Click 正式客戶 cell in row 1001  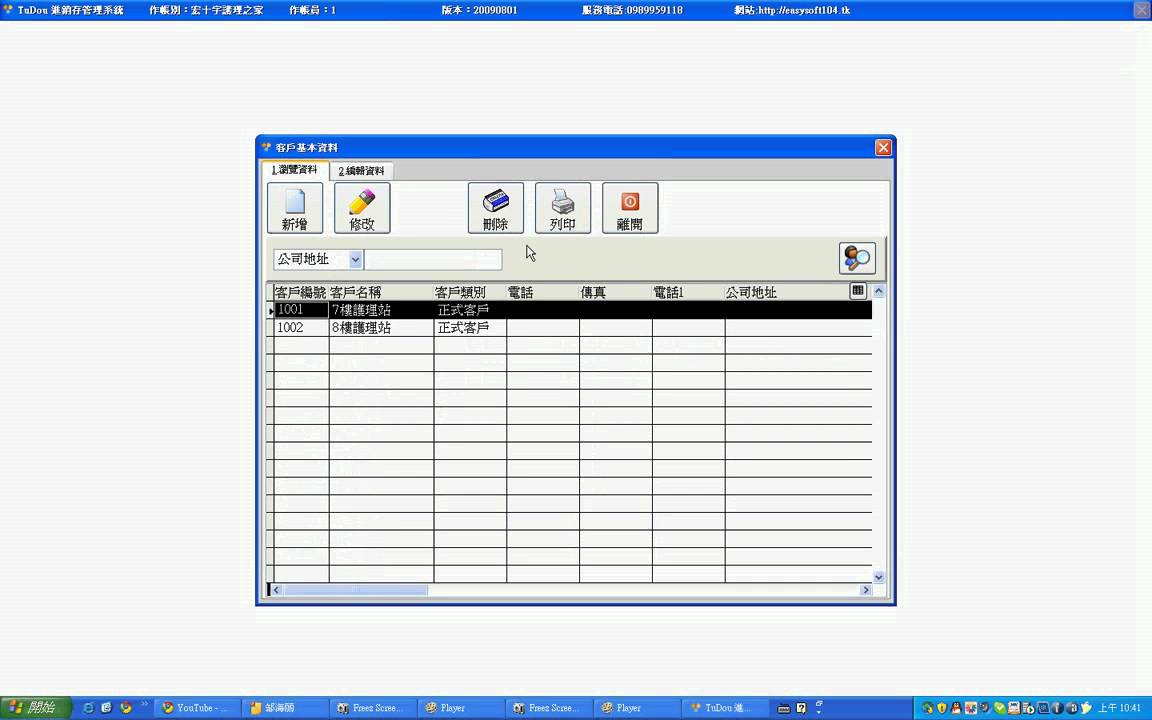tap(469, 310)
